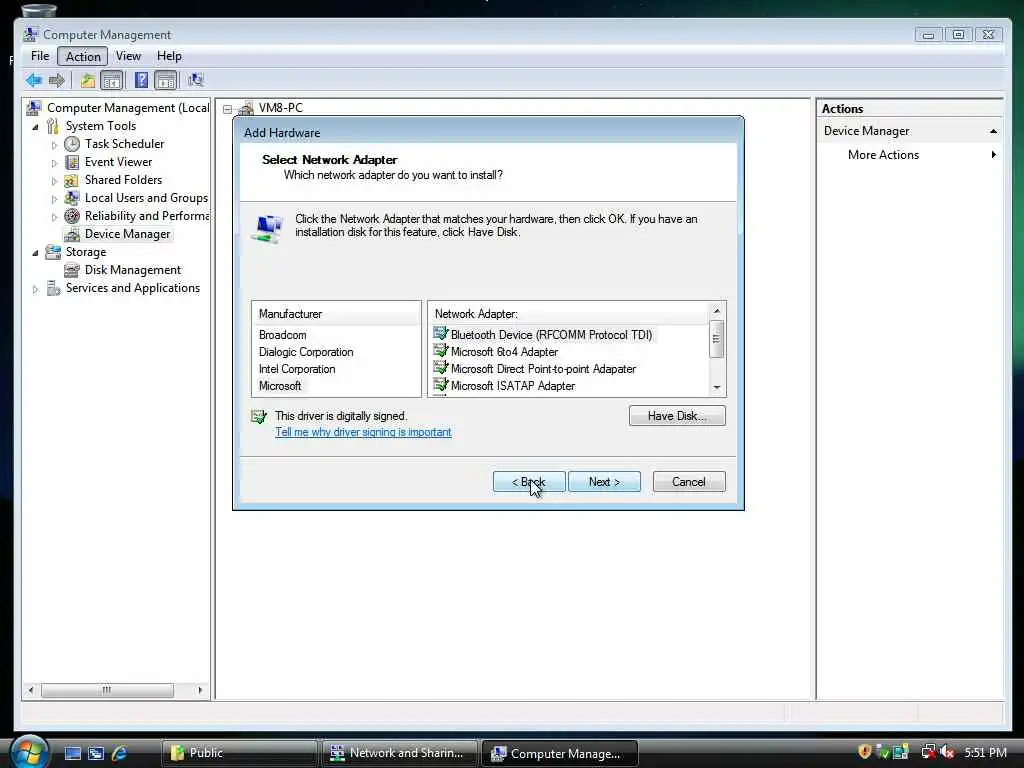
Task: Click console tree horizontal scrollbar thumb
Action: pos(107,690)
